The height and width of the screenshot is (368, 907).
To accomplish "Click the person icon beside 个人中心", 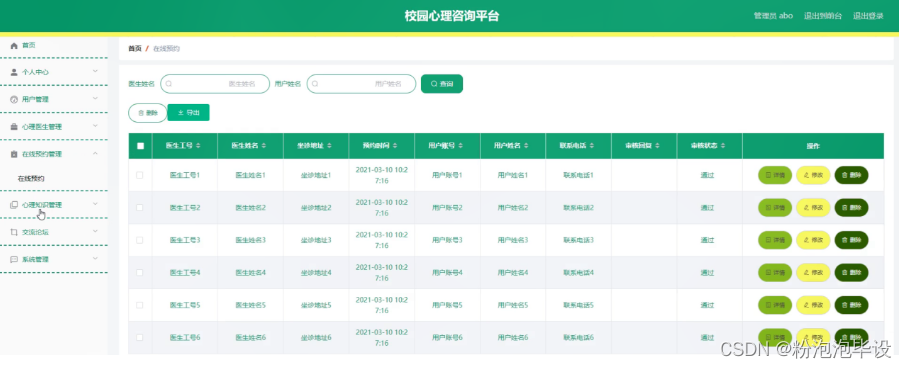I will click(14, 72).
